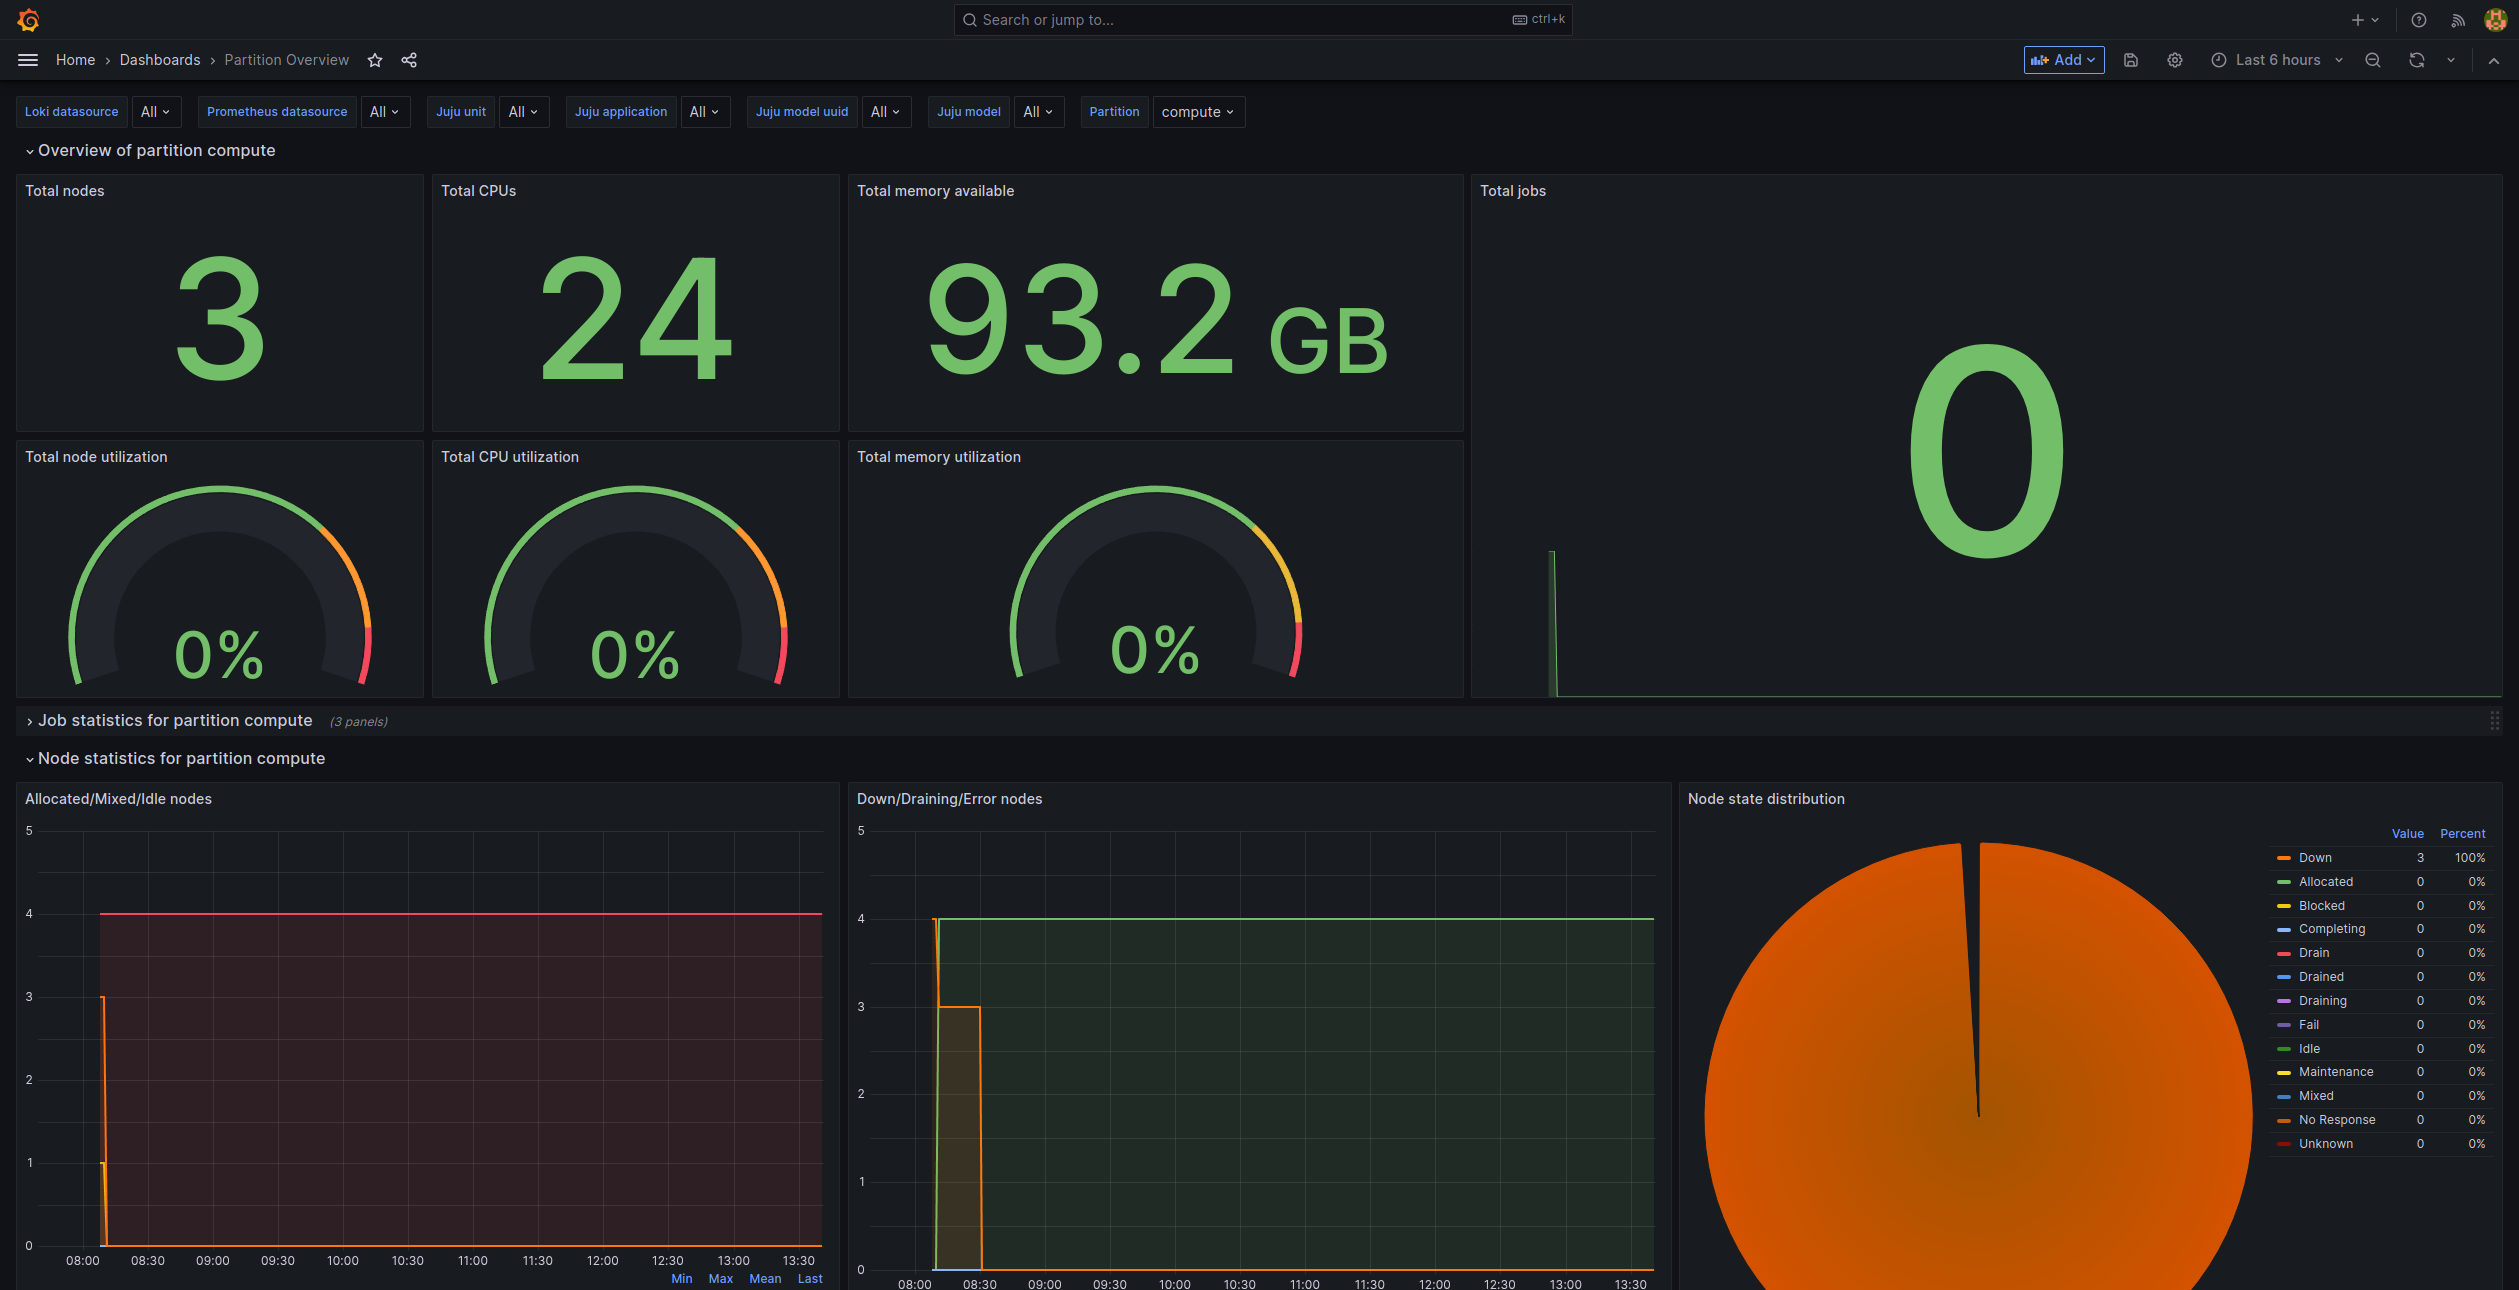Open the auto-refresh interval dropdown
Viewport: 2519px width, 1290px height.
click(x=2451, y=60)
